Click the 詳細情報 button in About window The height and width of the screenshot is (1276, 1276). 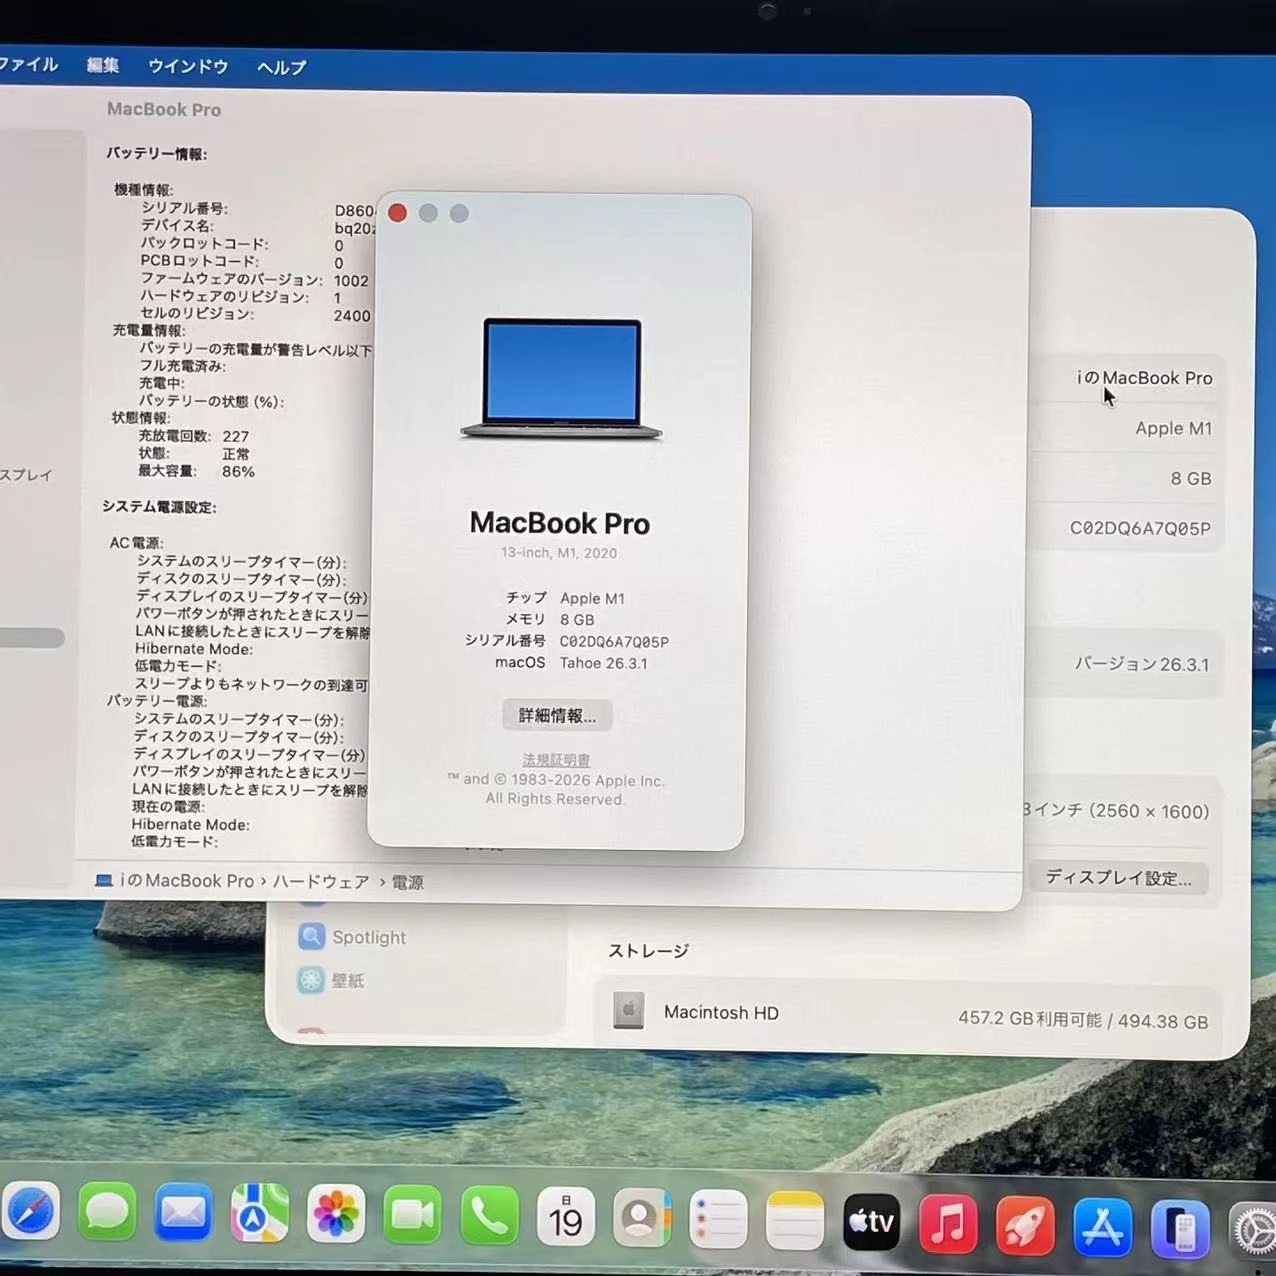pos(557,715)
